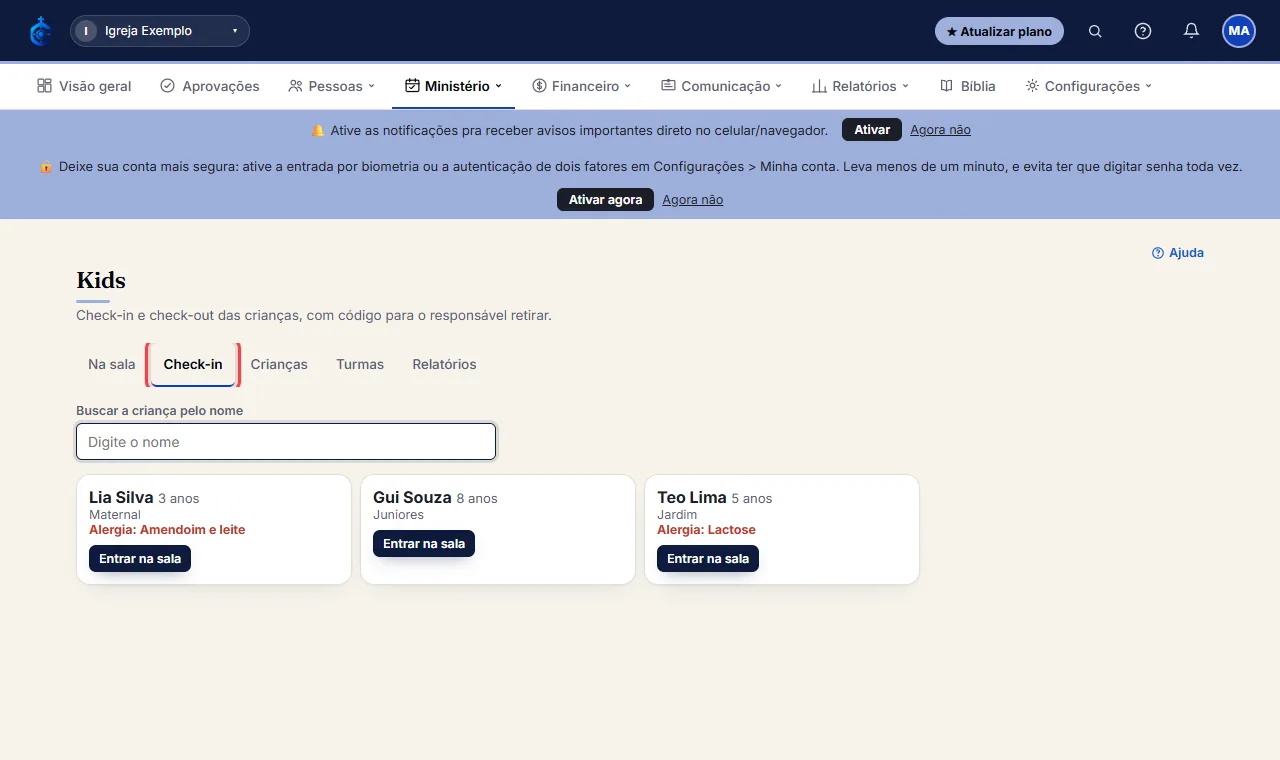Screen dimensions: 1280x760
Task: Dismiss notifications banner with Agora não
Action: (x=940, y=130)
